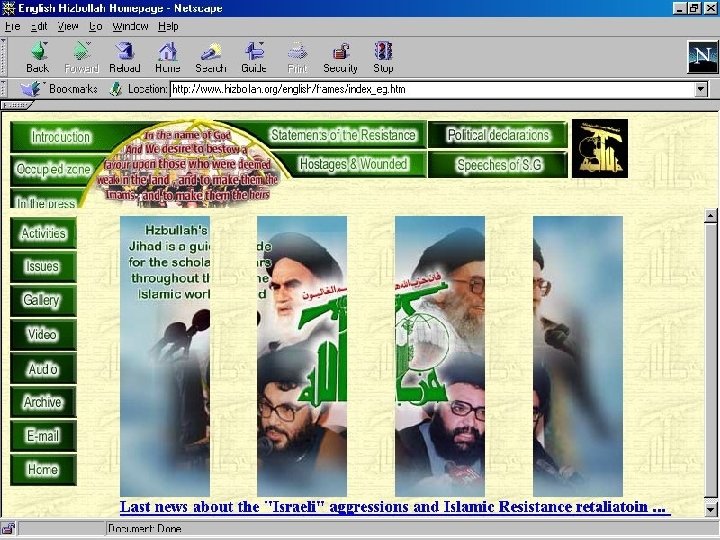
Task: Open Statements of the Resistance page
Action: (343, 135)
